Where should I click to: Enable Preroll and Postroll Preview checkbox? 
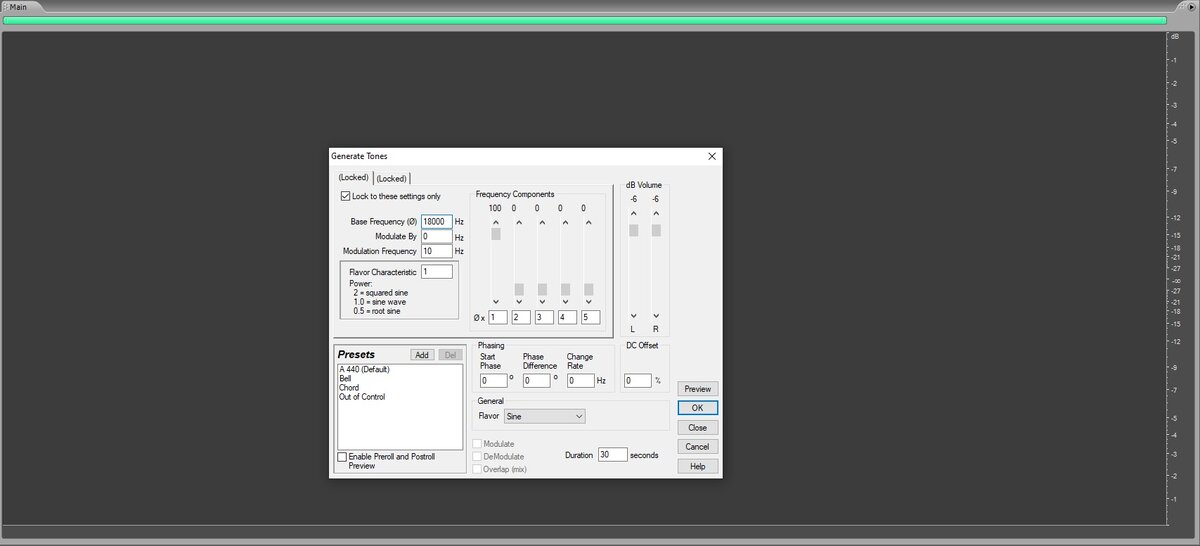point(342,456)
